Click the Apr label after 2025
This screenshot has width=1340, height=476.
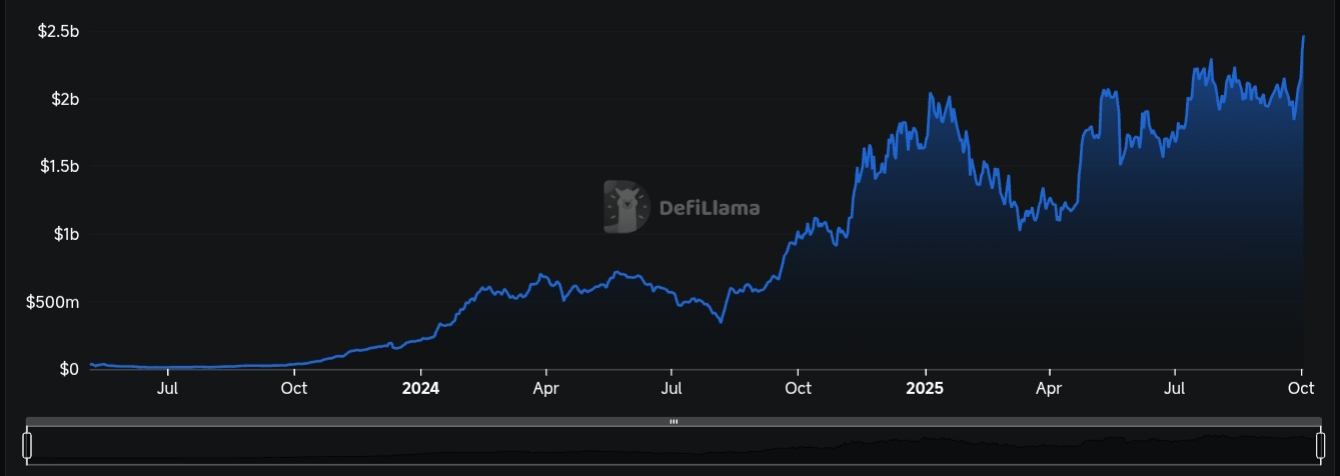pyautogui.click(x=1049, y=387)
